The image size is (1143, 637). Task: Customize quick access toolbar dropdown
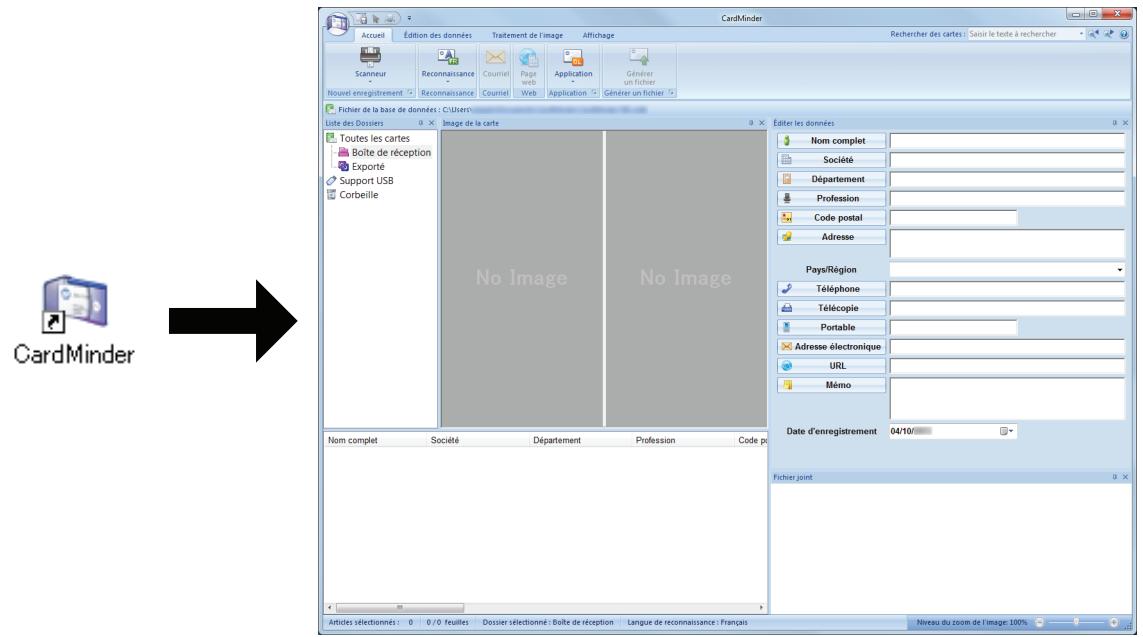(x=409, y=18)
